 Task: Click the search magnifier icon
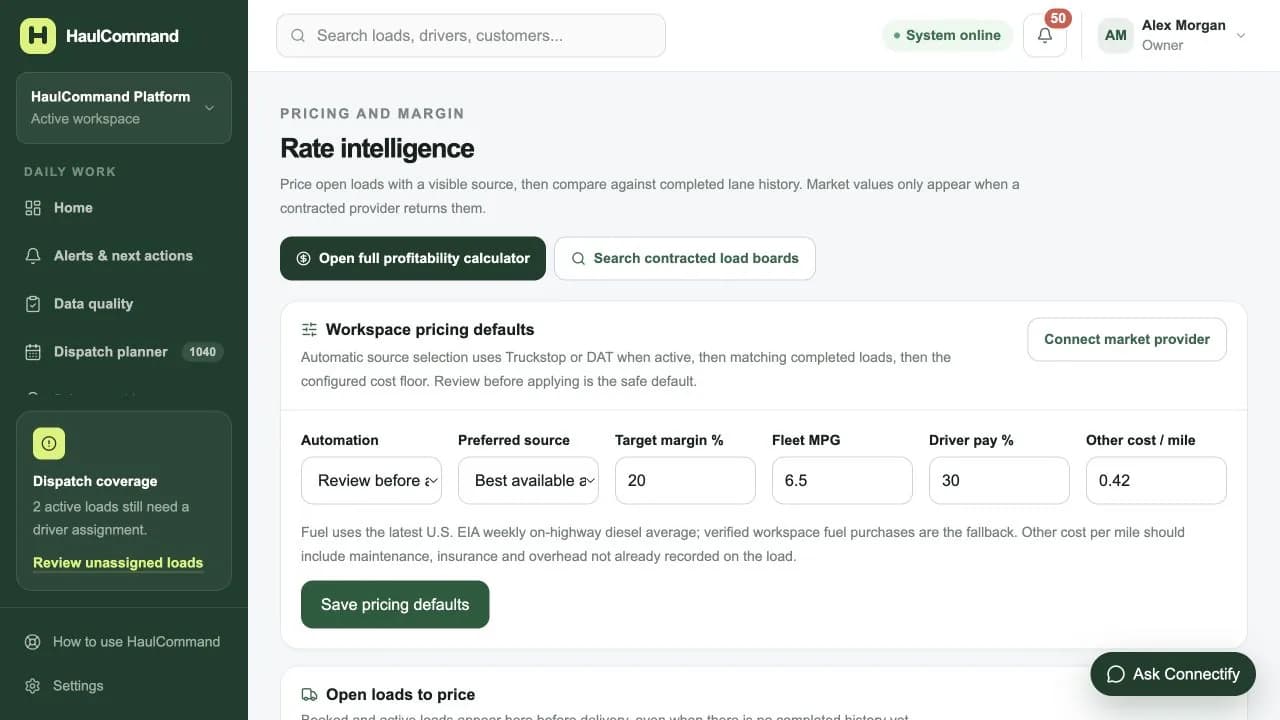(x=298, y=36)
